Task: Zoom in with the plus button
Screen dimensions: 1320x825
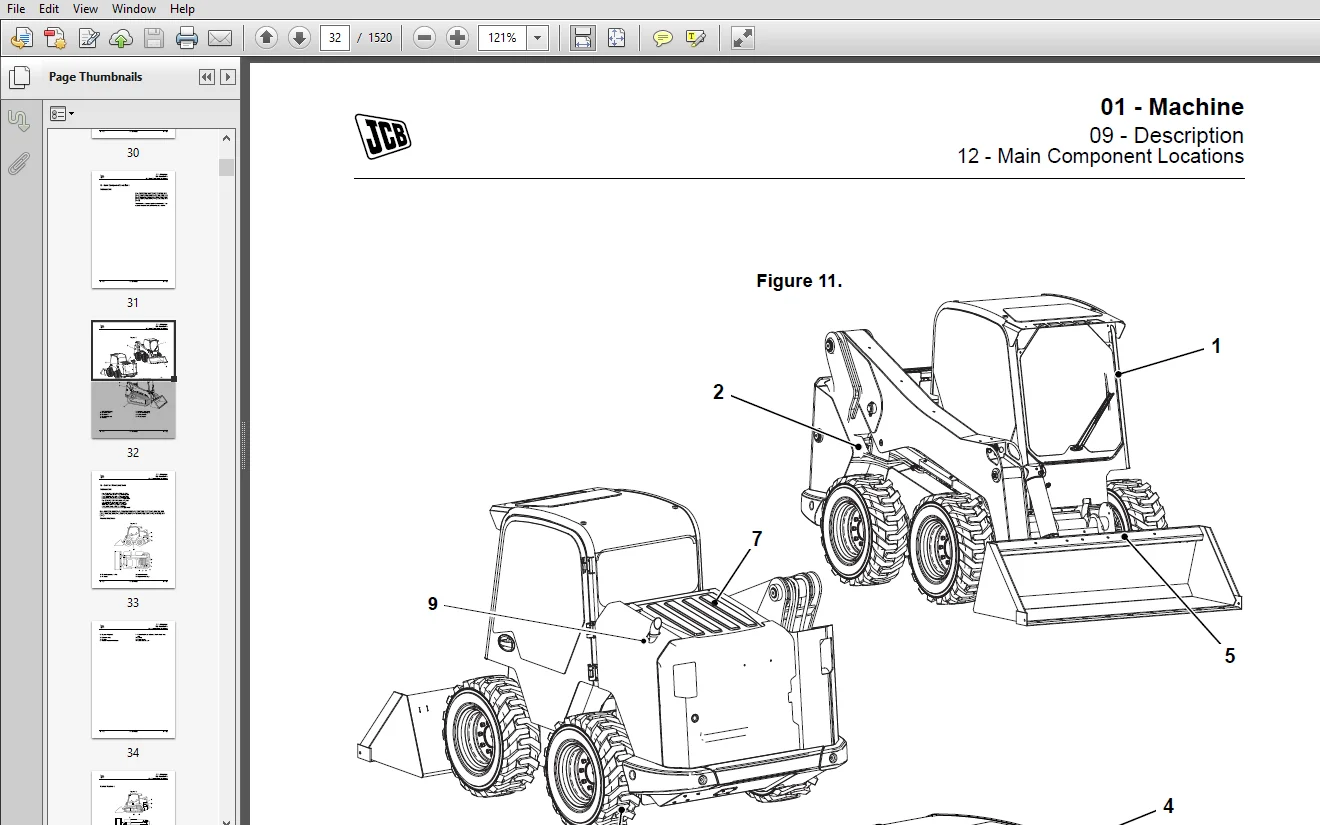Action: tap(458, 38)
